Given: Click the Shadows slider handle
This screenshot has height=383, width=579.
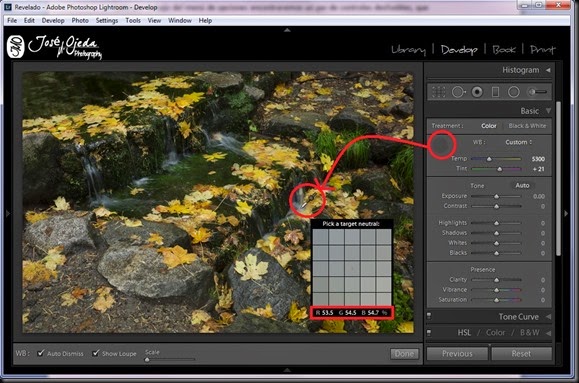Looking at the screenshot, I should tap(497, 233).
